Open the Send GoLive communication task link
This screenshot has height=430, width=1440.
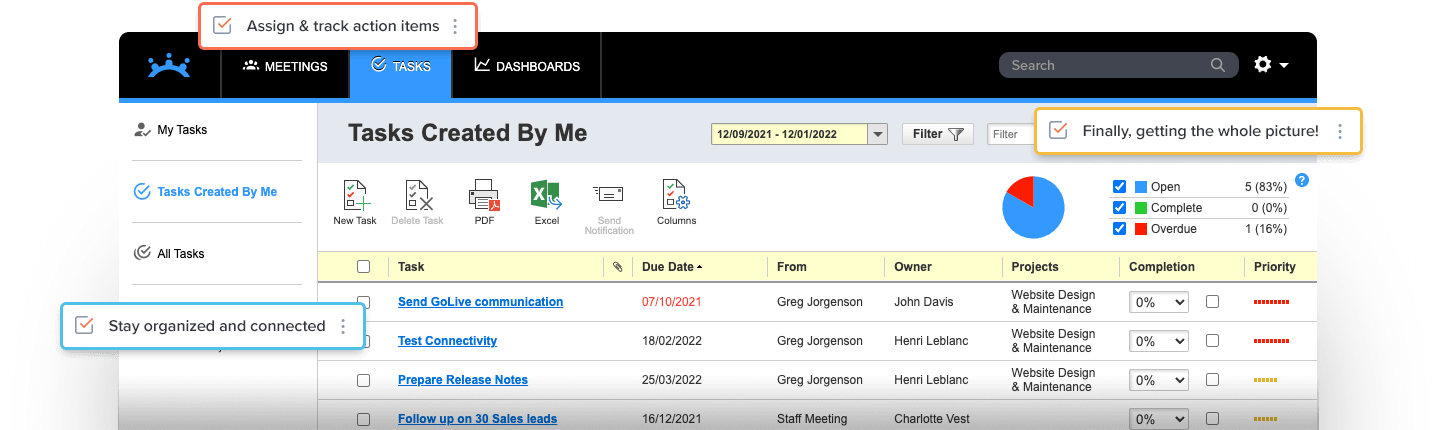pos(480,302)
